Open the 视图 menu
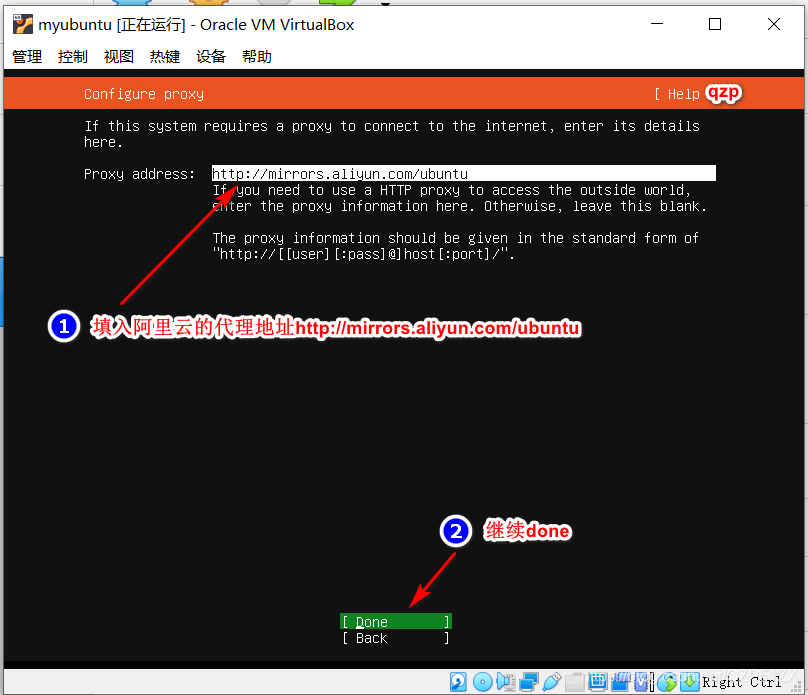The image size is (808, 695). 119,56
